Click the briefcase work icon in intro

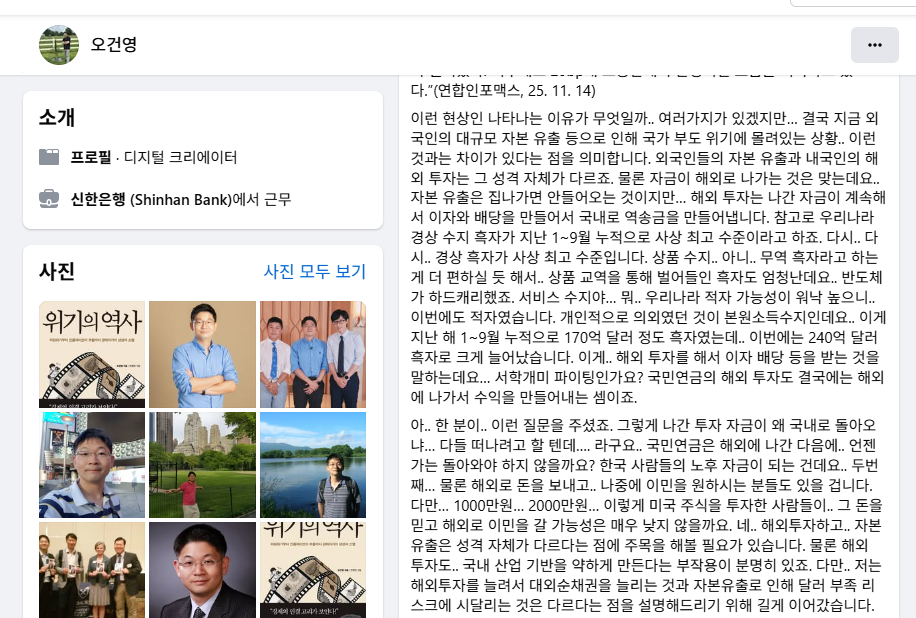click(x=49, y=199)
